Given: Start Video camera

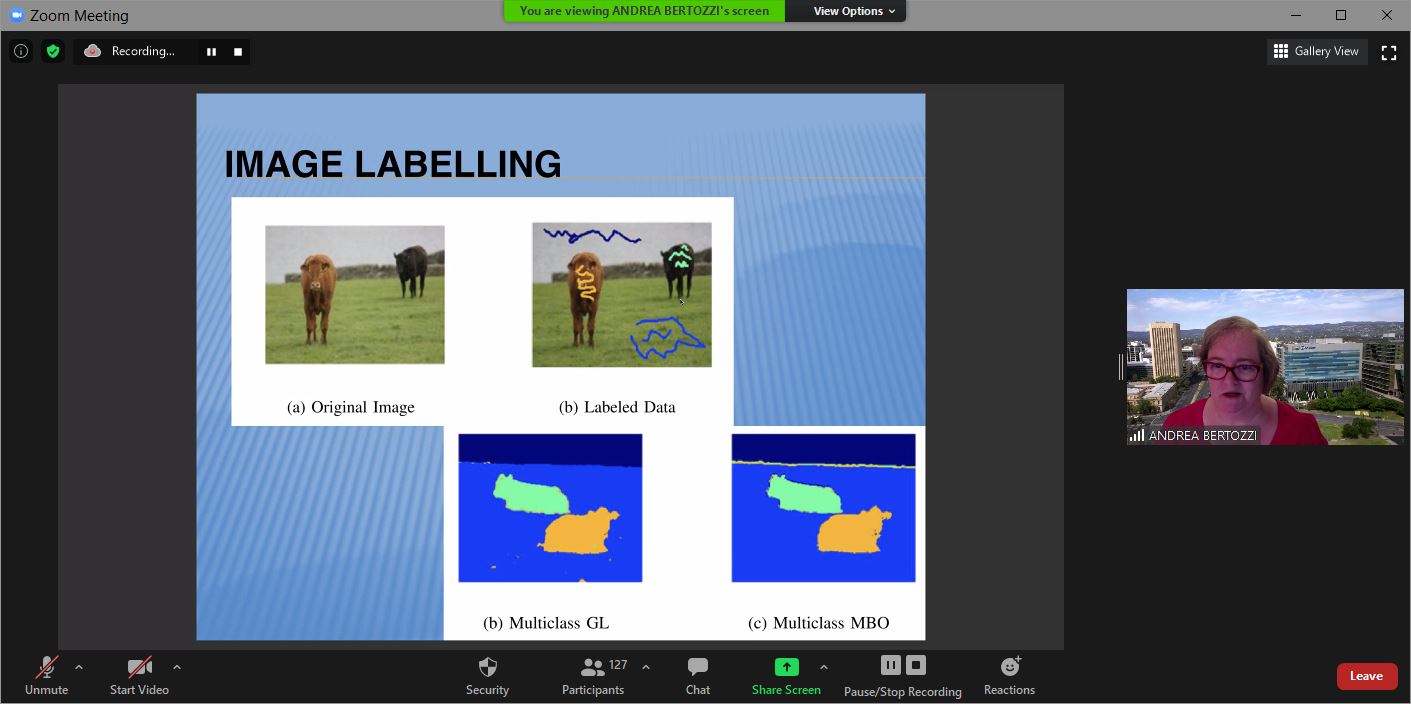Looking at the screenshot, I should [139, 676].
